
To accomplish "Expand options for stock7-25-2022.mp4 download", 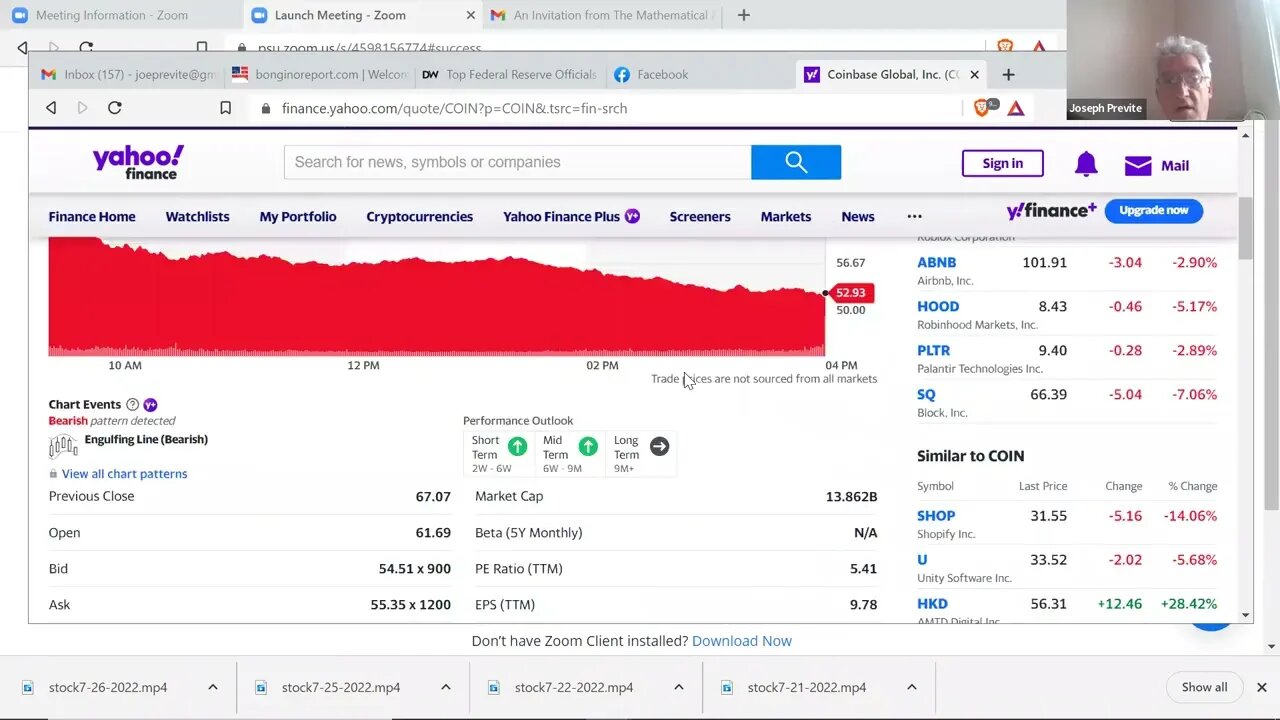I will (446, 687).
